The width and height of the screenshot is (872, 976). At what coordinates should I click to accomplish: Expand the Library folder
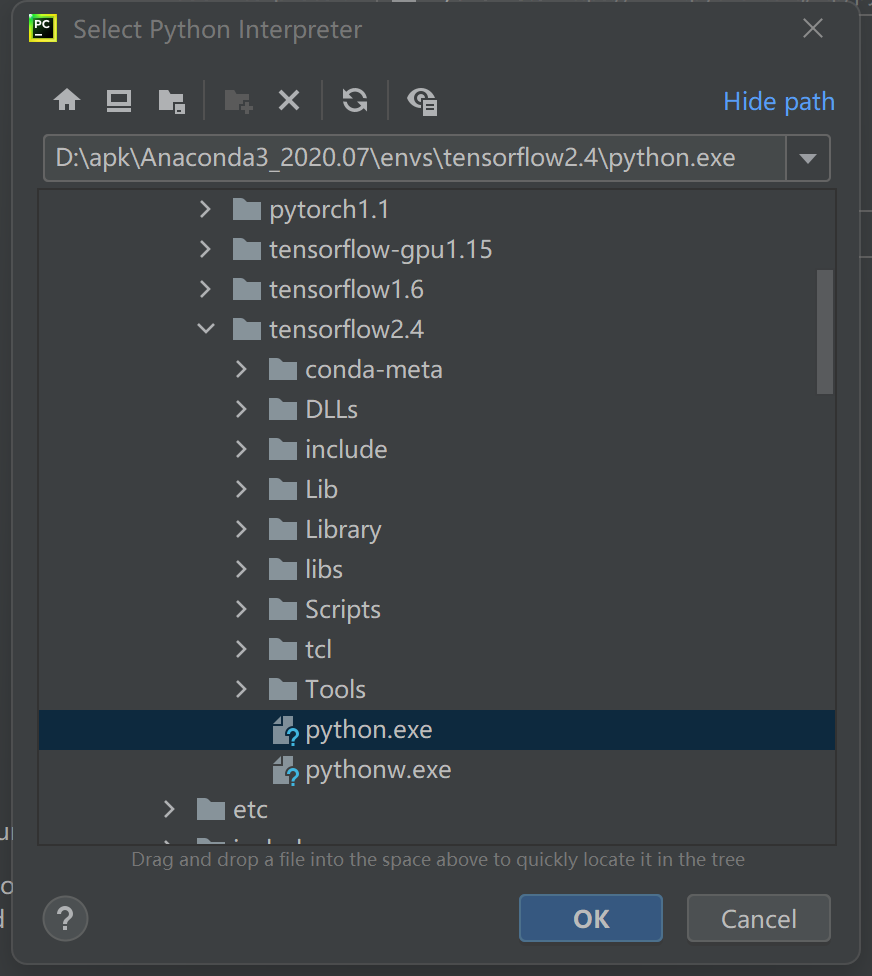click(241, 530)
